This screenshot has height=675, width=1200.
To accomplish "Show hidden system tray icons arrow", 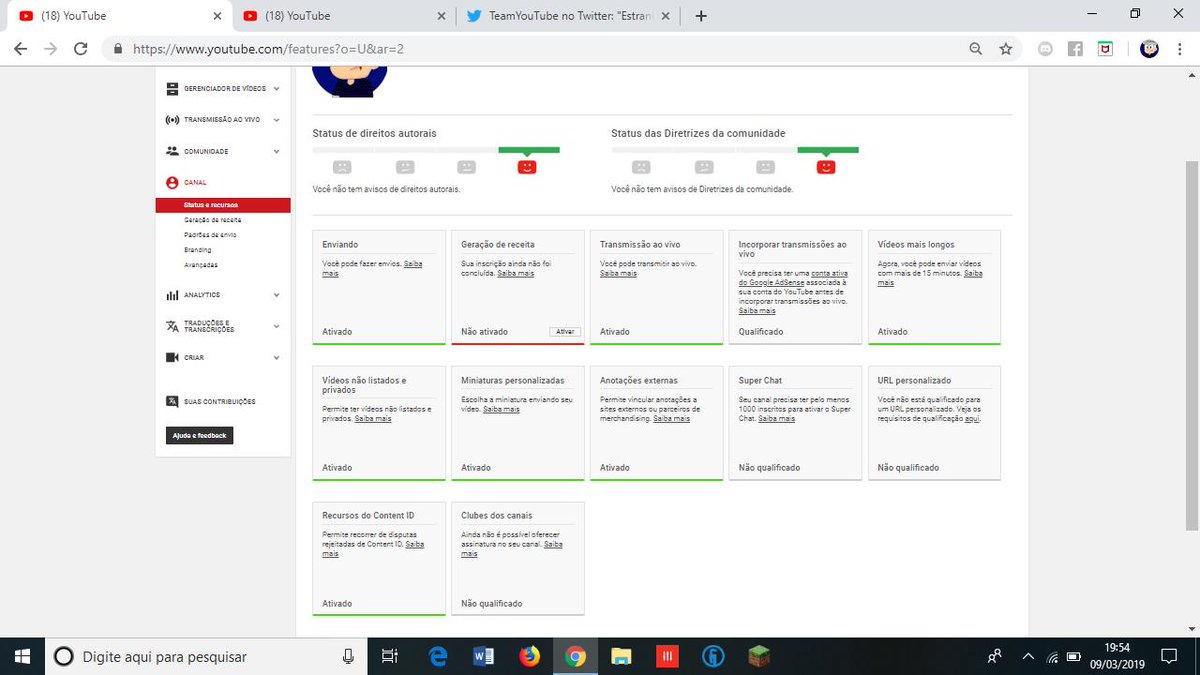I will pyautogui.click(x=1028, y=657).
